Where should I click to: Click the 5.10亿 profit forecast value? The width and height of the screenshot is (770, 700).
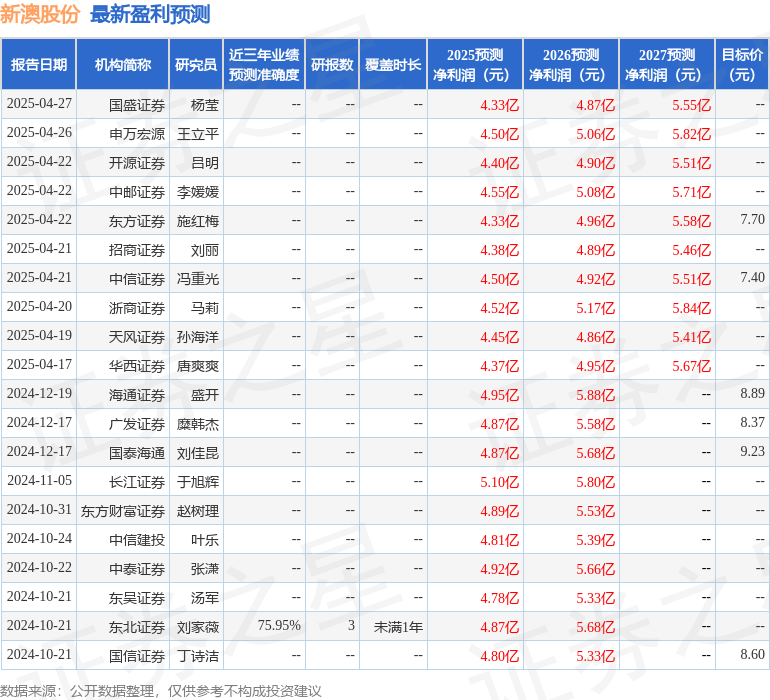pos(499,482)
